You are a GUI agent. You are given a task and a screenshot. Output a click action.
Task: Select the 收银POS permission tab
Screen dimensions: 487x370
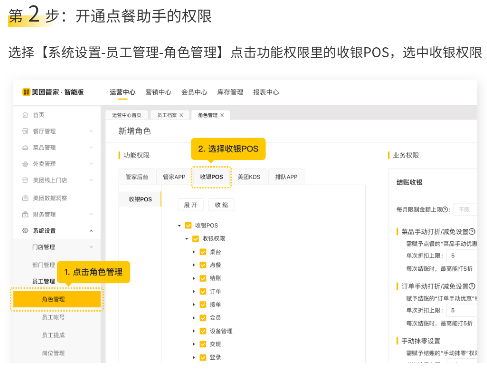[211, 177]
